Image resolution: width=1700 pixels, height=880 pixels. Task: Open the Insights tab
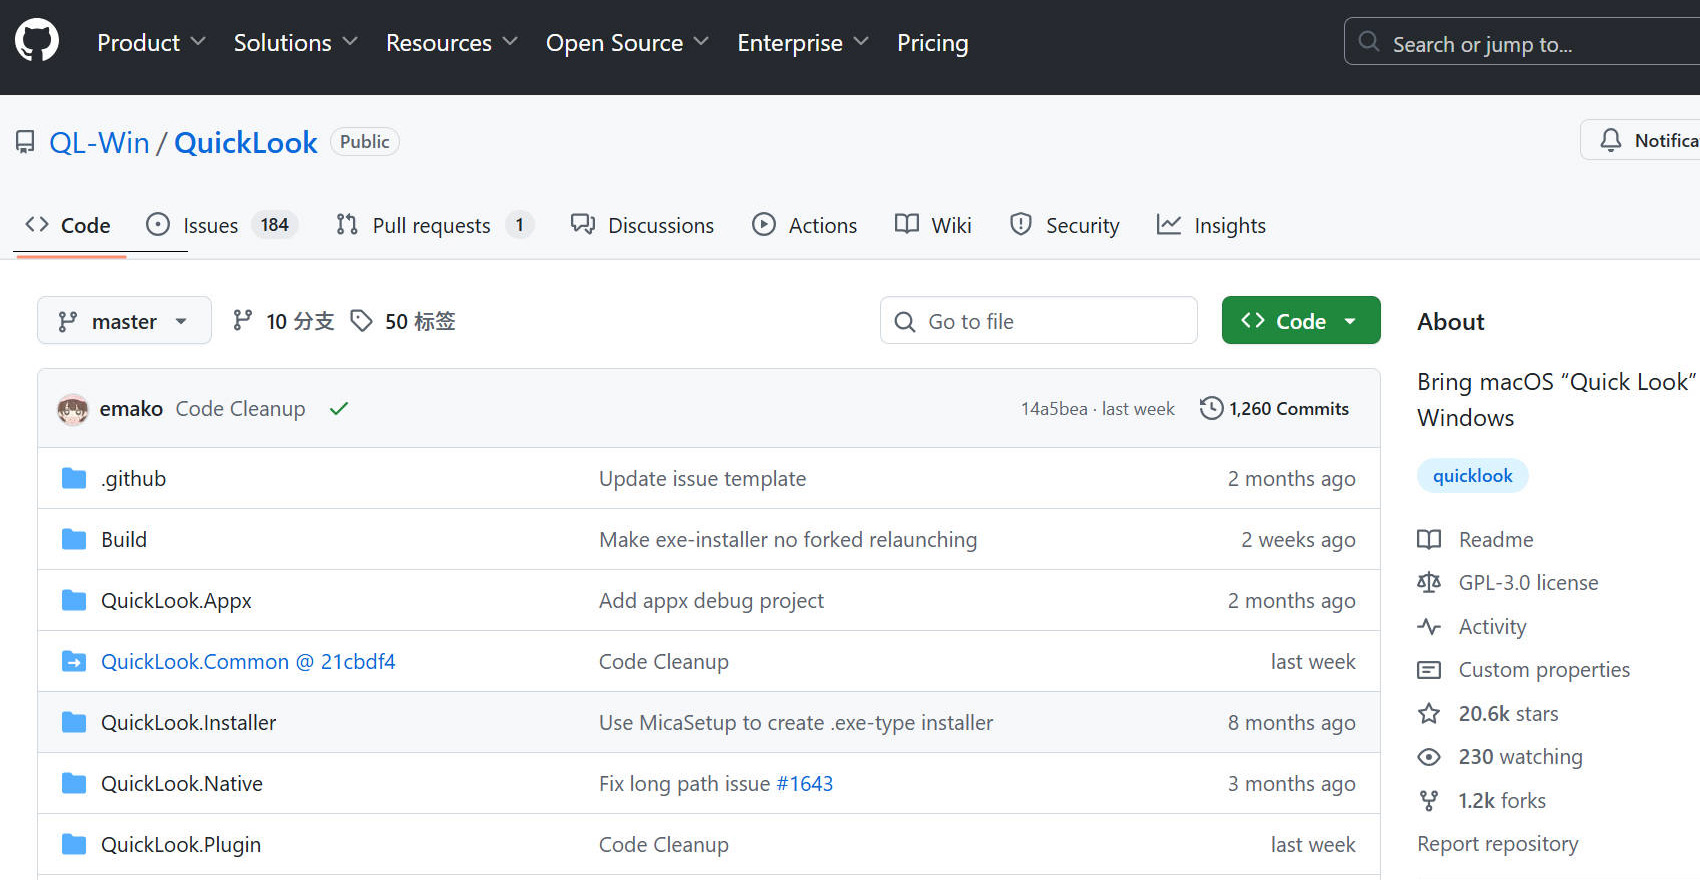[1211, 225]
